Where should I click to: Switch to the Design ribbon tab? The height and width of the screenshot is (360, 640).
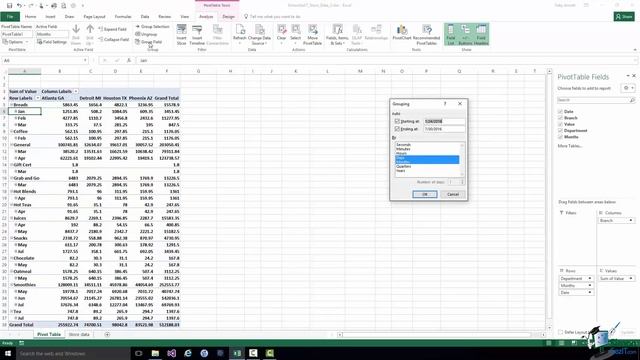[229, 17]
